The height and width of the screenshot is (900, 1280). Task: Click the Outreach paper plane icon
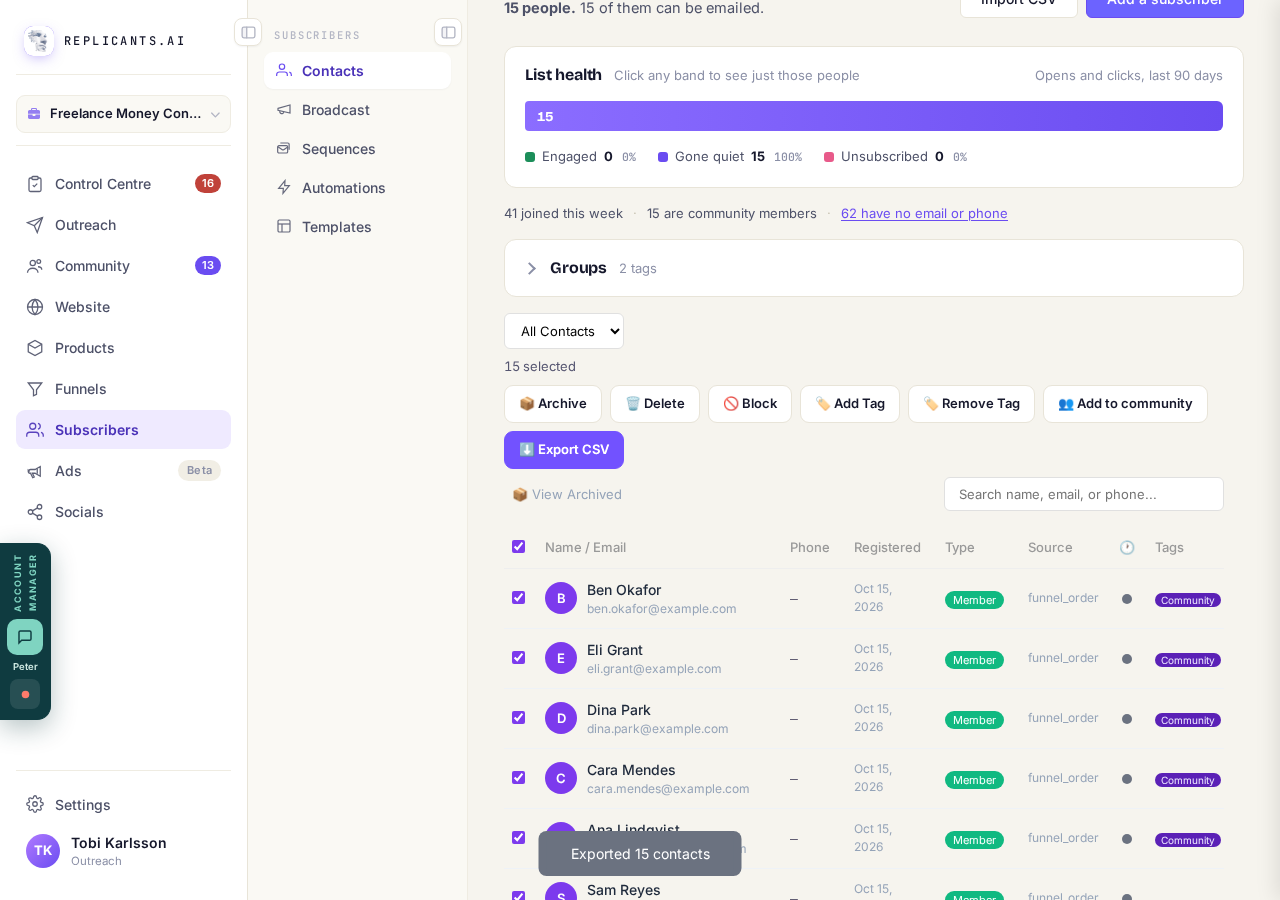pyautogui.click(x=35, y=225)
